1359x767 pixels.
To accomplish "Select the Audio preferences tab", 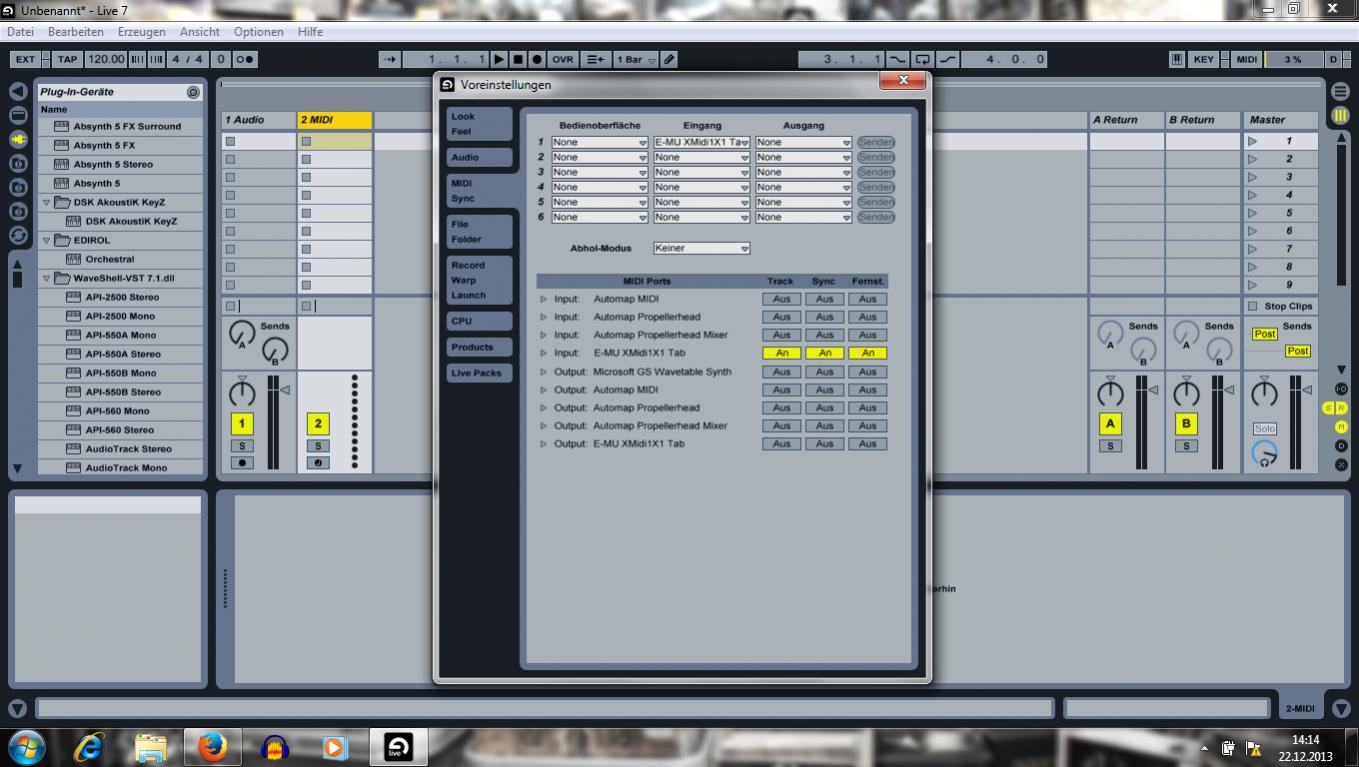I will click(x=480, y=157).
